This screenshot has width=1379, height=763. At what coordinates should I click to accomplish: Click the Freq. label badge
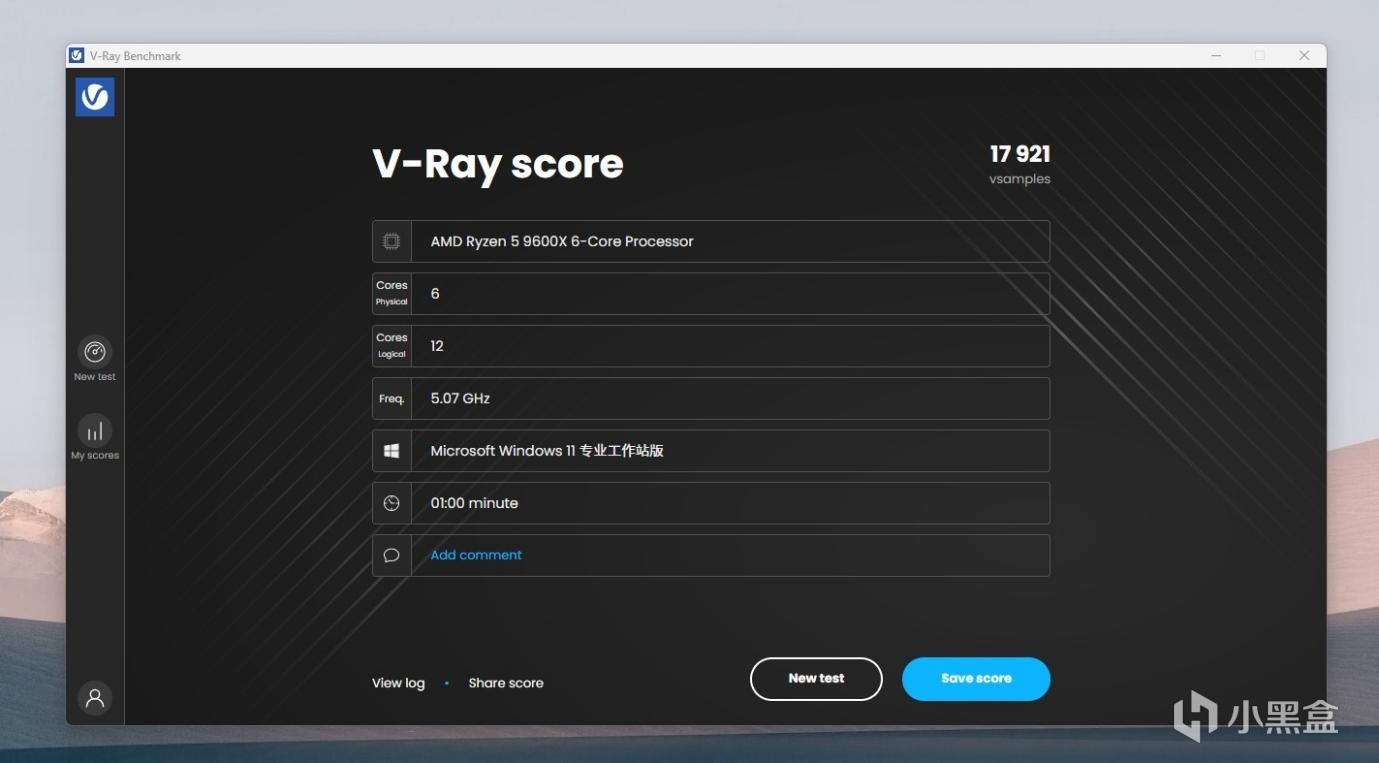[x=392, y=398]
